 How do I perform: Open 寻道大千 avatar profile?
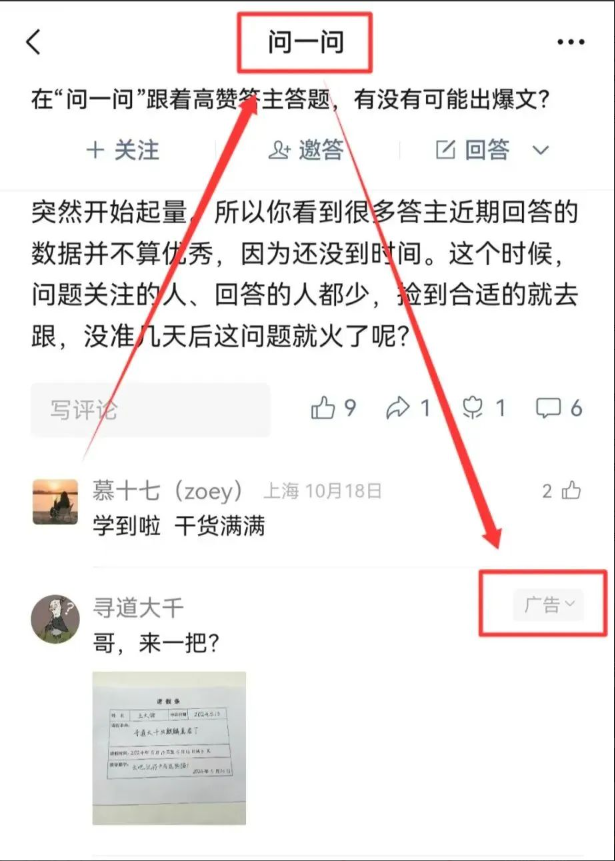pos(55,619)
